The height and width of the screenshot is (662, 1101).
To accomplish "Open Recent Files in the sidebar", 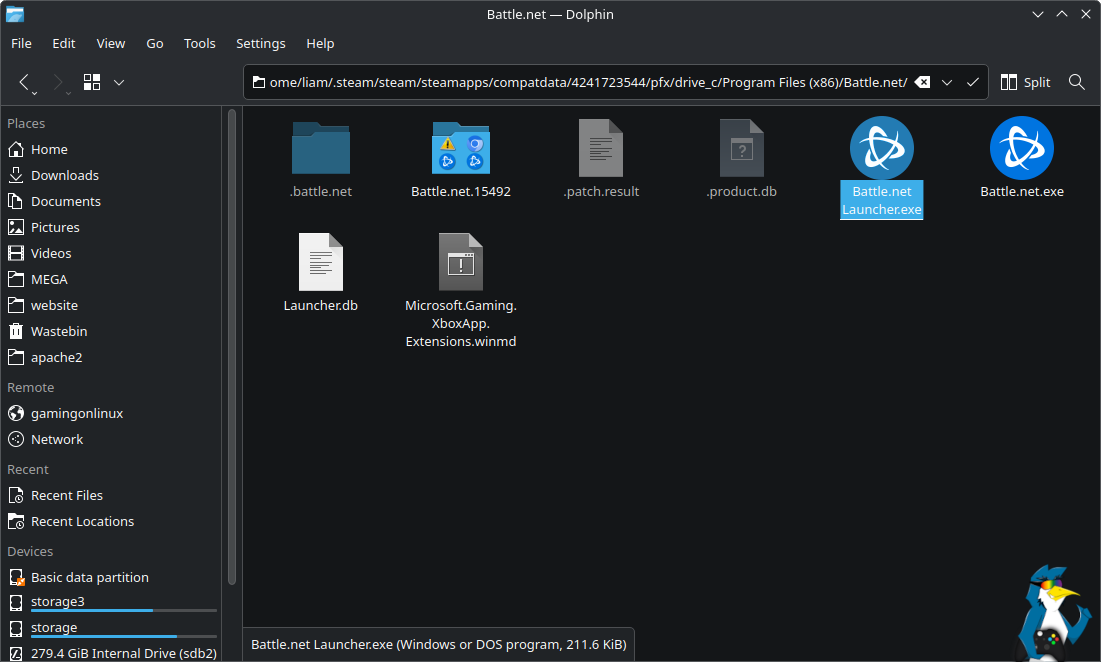I will (66, 495).
